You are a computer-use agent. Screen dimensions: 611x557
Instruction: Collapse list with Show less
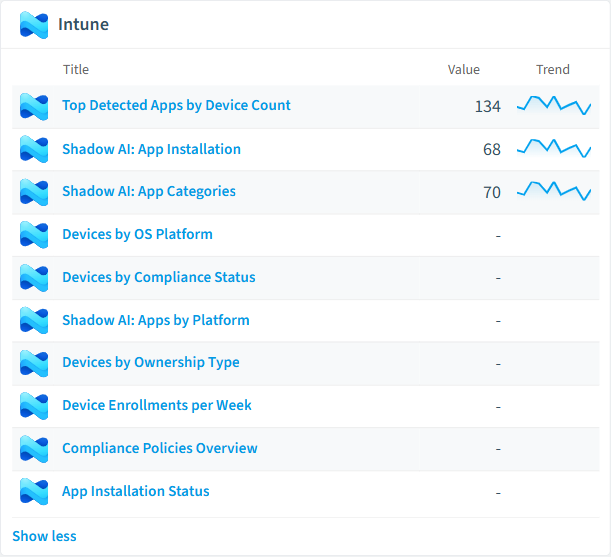pyautogui.click(x=44, y=536)
